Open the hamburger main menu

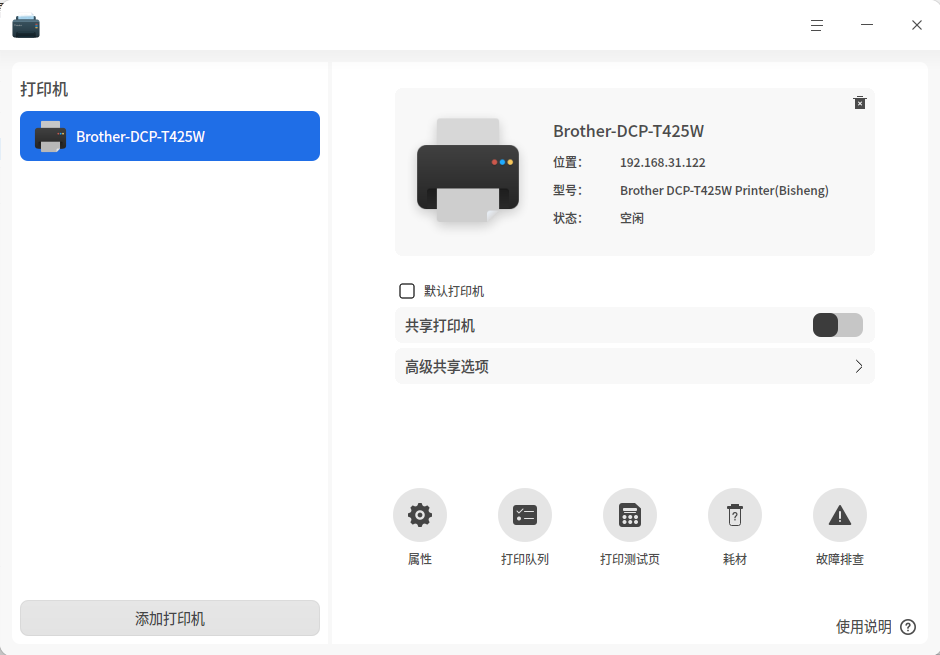[817, 25]
